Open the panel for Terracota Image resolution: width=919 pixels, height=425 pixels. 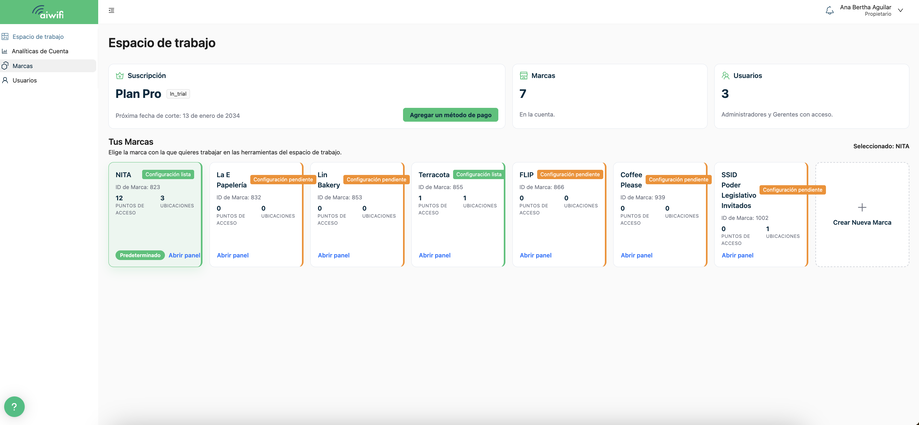click(434, 256)
